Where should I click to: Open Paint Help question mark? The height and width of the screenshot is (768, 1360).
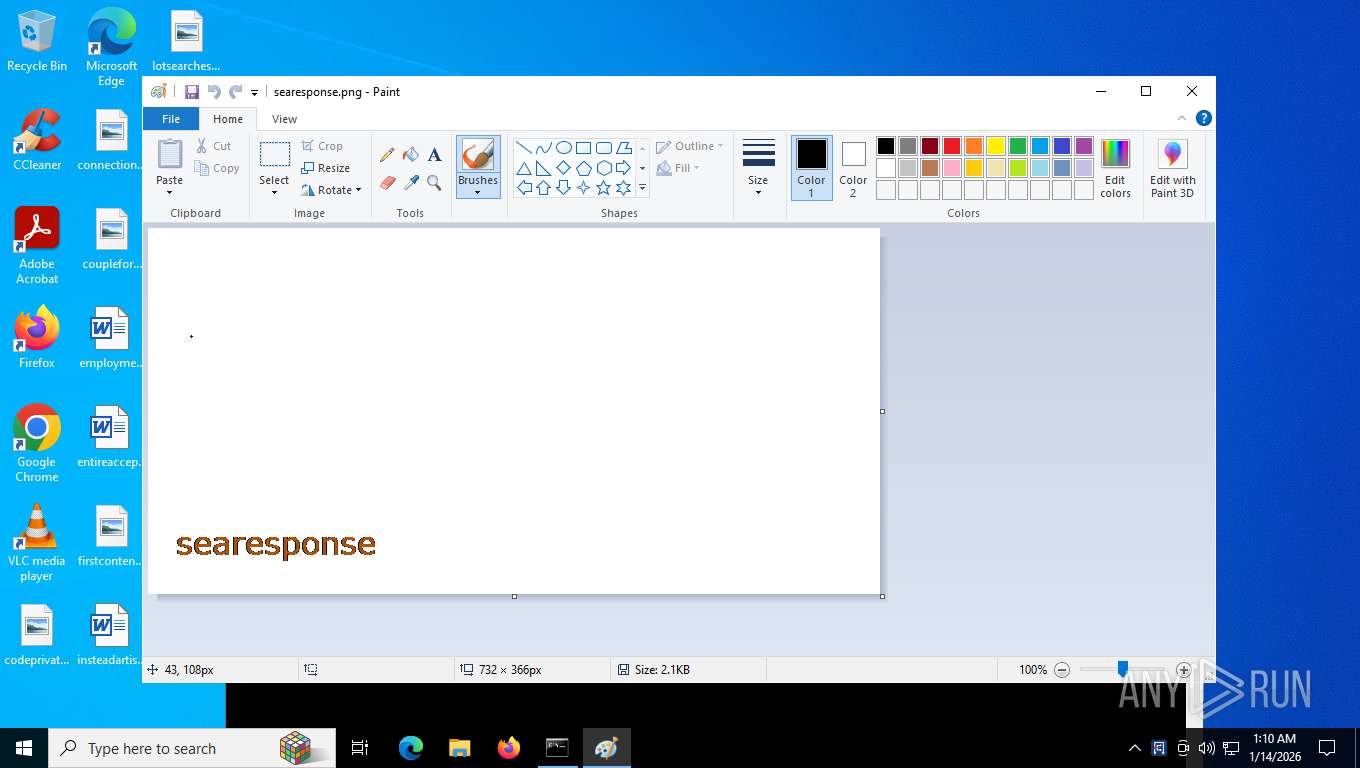click(x=1204, y=118)
